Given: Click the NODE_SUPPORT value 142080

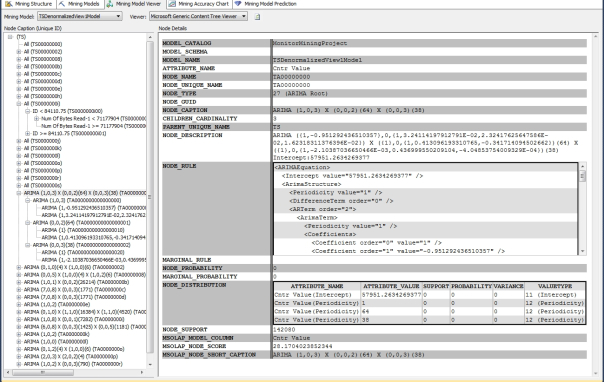Looking at the screenshot, I should click(284, 330).
